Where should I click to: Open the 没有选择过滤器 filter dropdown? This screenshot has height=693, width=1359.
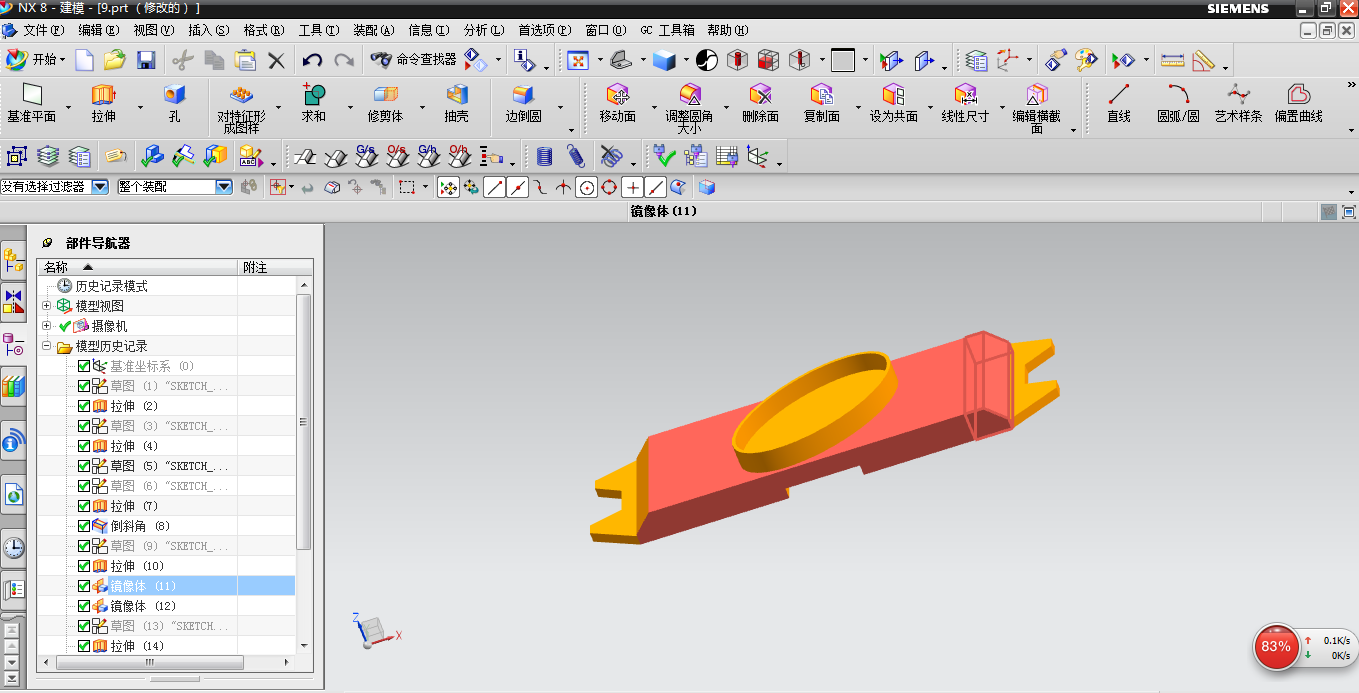point(100,186)
